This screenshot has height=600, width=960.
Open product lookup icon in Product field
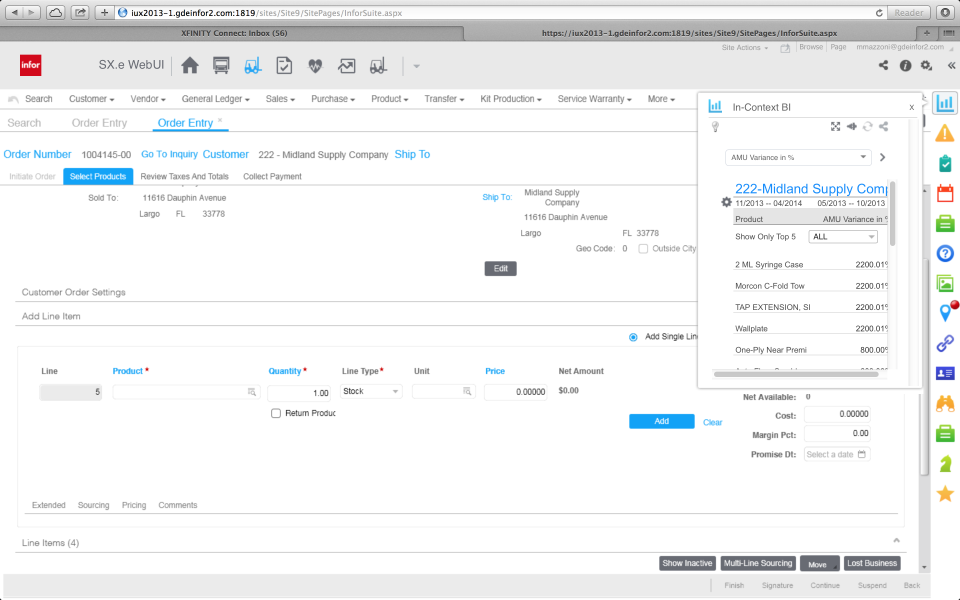tap(252, 392)
